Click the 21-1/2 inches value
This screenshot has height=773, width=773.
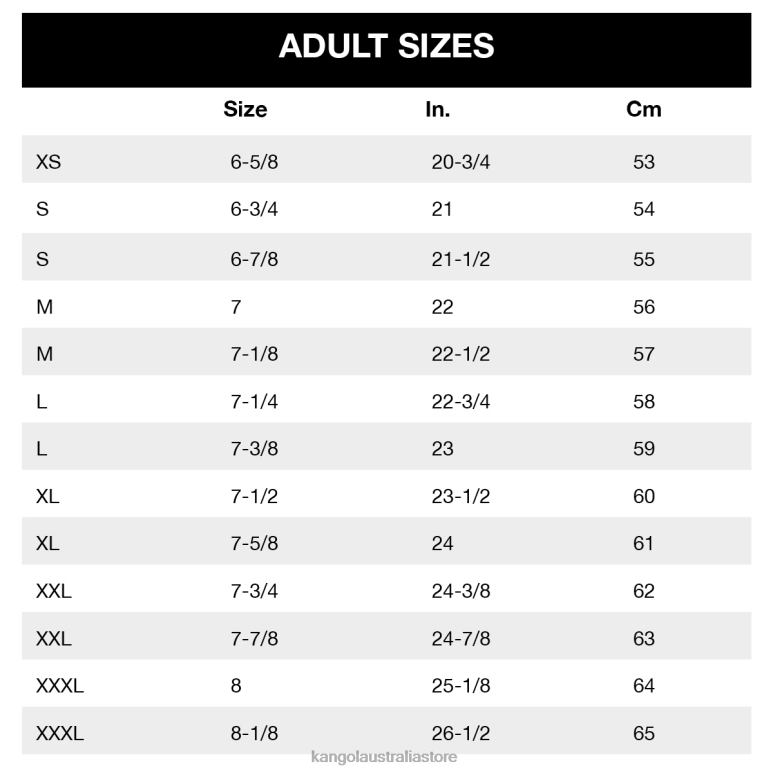pyautogui.click(x=460, y=259)
